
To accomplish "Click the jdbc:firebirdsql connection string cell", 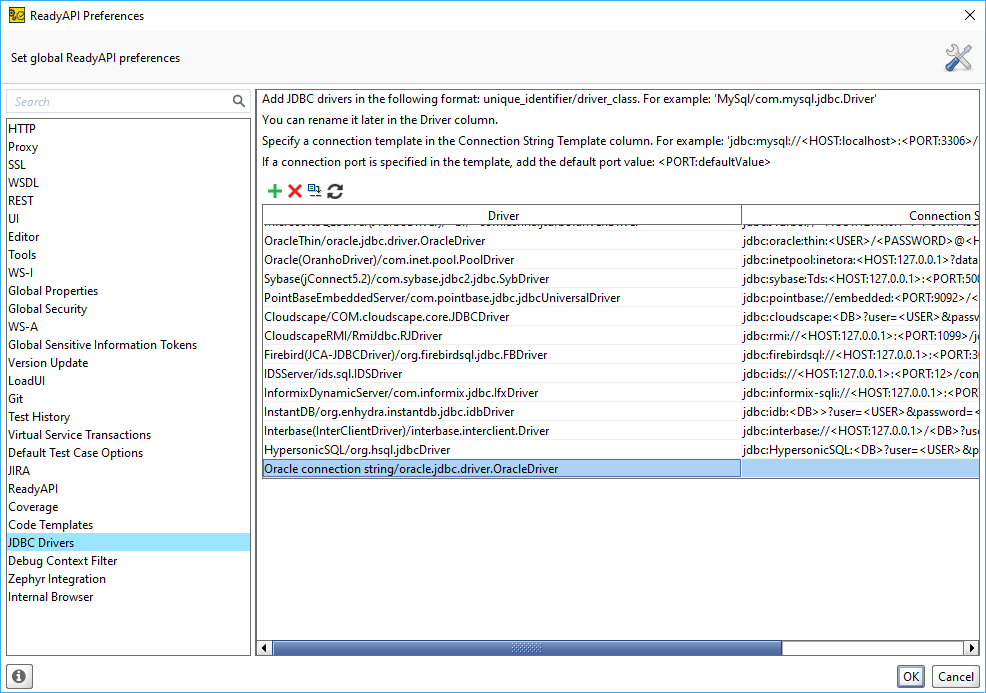I will (x=860, y=355).
